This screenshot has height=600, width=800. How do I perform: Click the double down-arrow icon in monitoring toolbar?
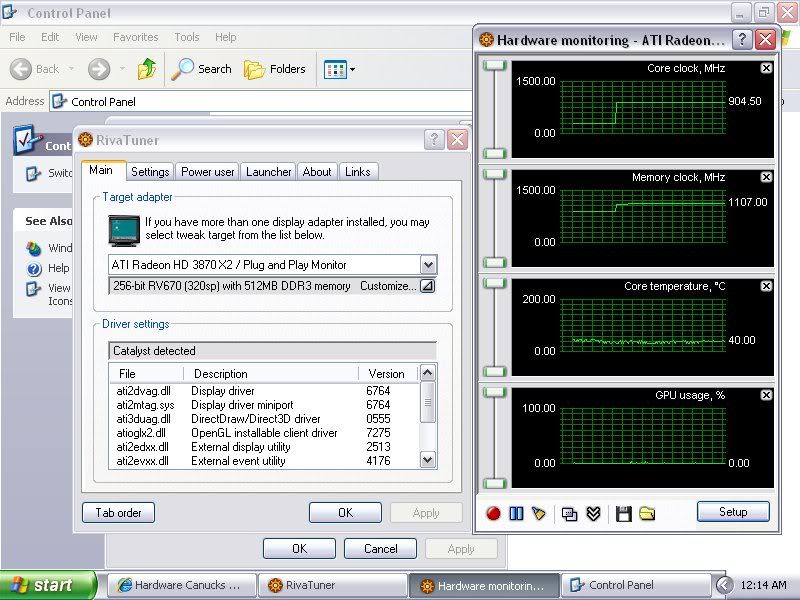coord(593,513)
